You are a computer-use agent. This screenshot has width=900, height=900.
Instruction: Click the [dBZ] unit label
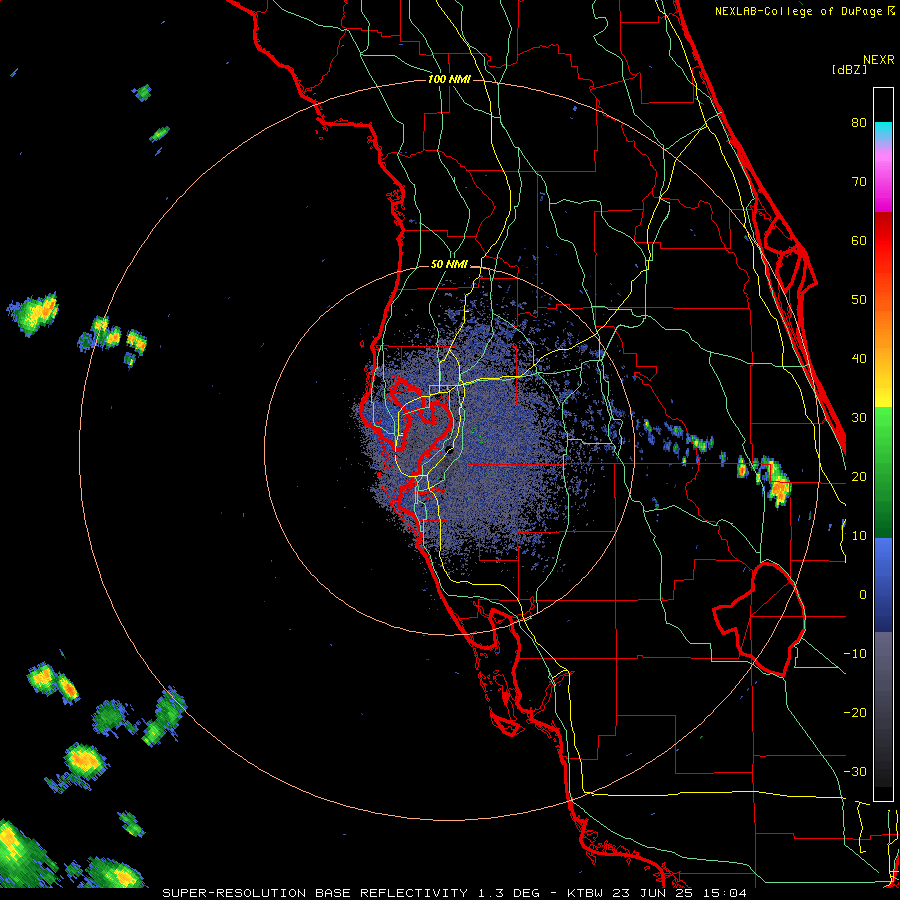(849, 69)
